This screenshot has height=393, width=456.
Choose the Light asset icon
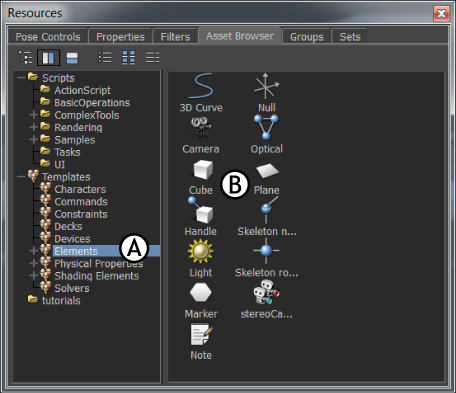click(x=201, y=251)
